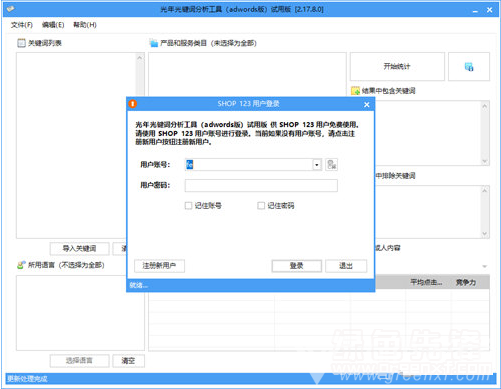Viewport: 501px width, 389px height.
Task: Click the user account icon button beside dropdown
Action: pos(331,165)
